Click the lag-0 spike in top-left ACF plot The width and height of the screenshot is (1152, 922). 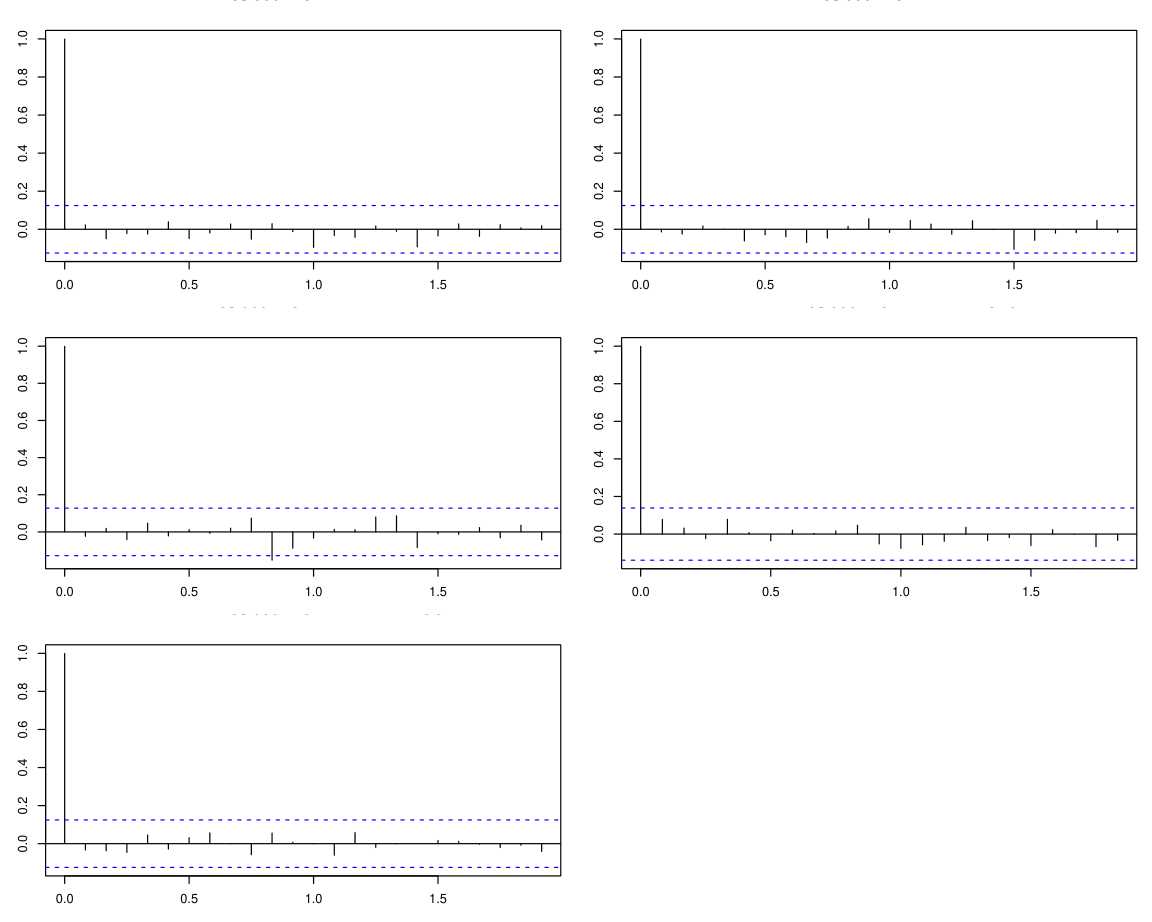[65, 134]
